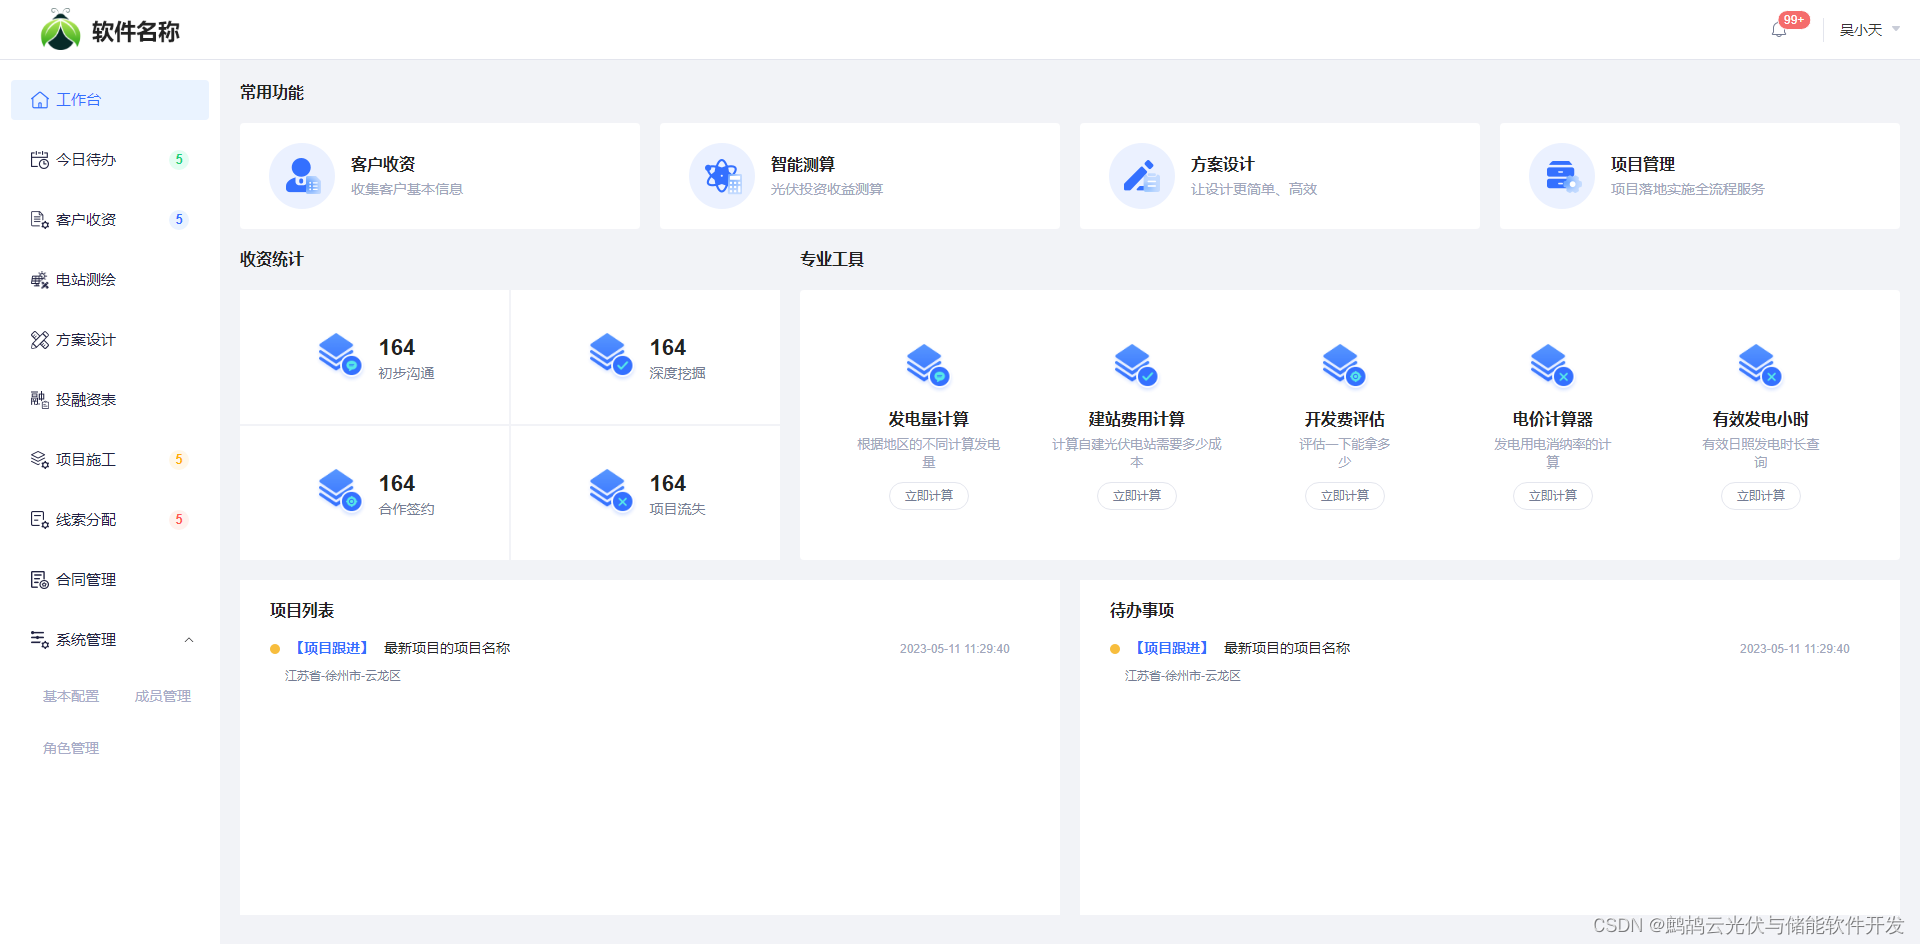This screenshot has height=944, width=1920.
Task: Click the 投融资表 sidebar icon
Action: coord(39,400)
